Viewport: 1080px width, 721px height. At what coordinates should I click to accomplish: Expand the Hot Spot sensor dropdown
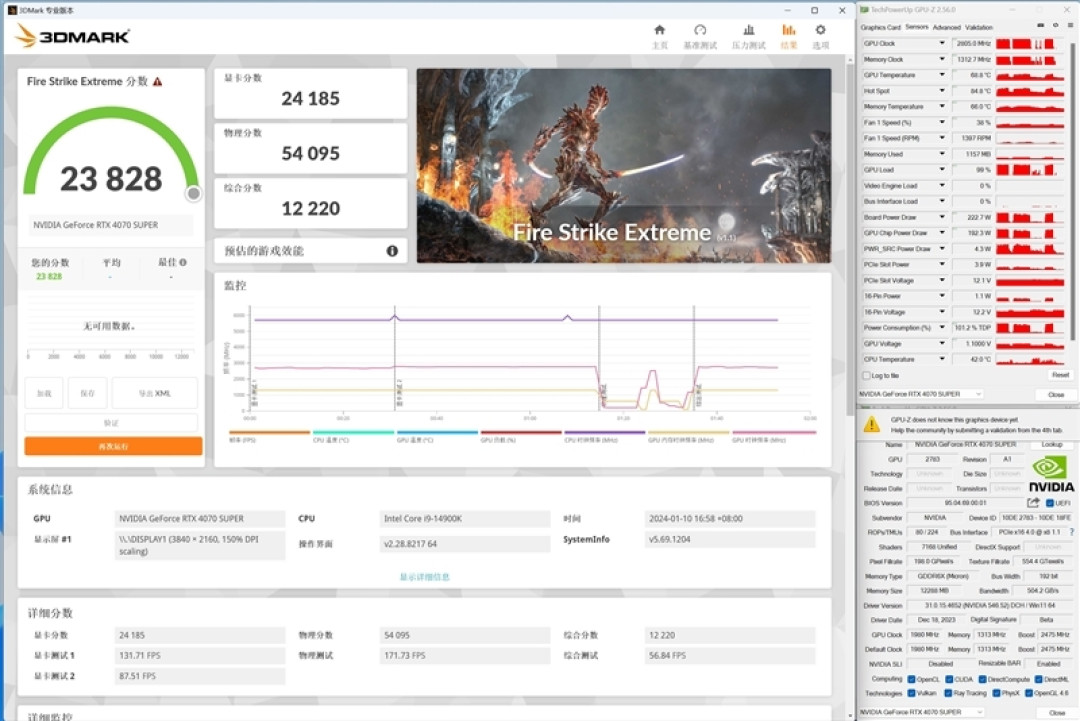tap(942, 91)
